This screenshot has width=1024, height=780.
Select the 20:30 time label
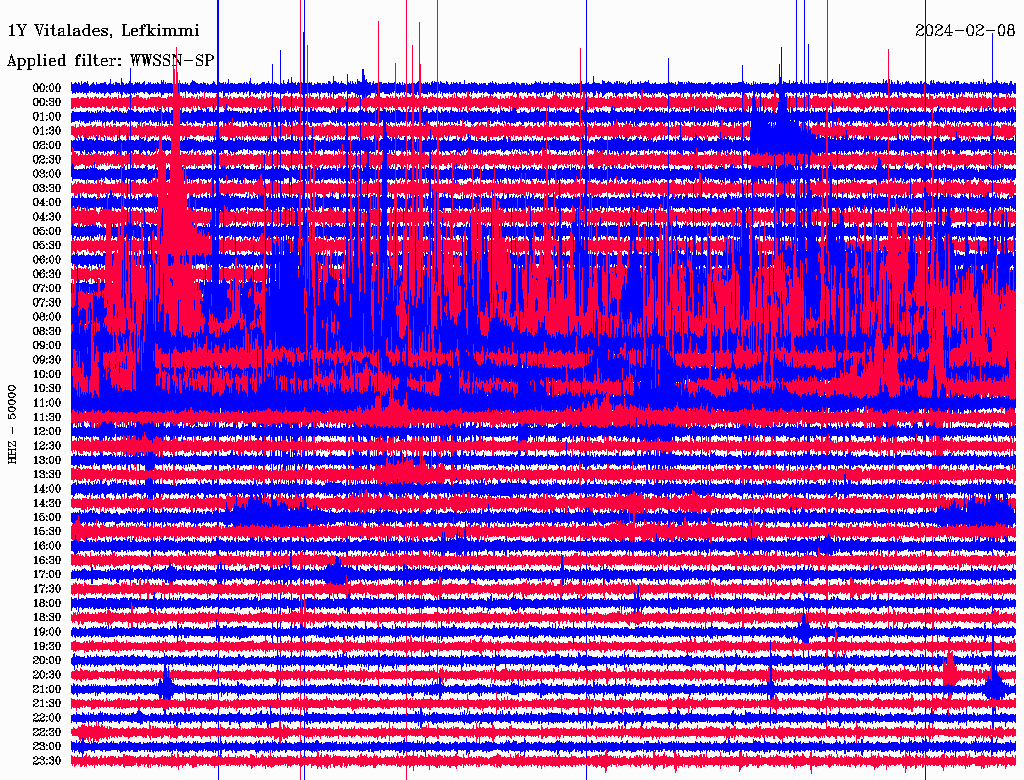[x=47, y=675]
